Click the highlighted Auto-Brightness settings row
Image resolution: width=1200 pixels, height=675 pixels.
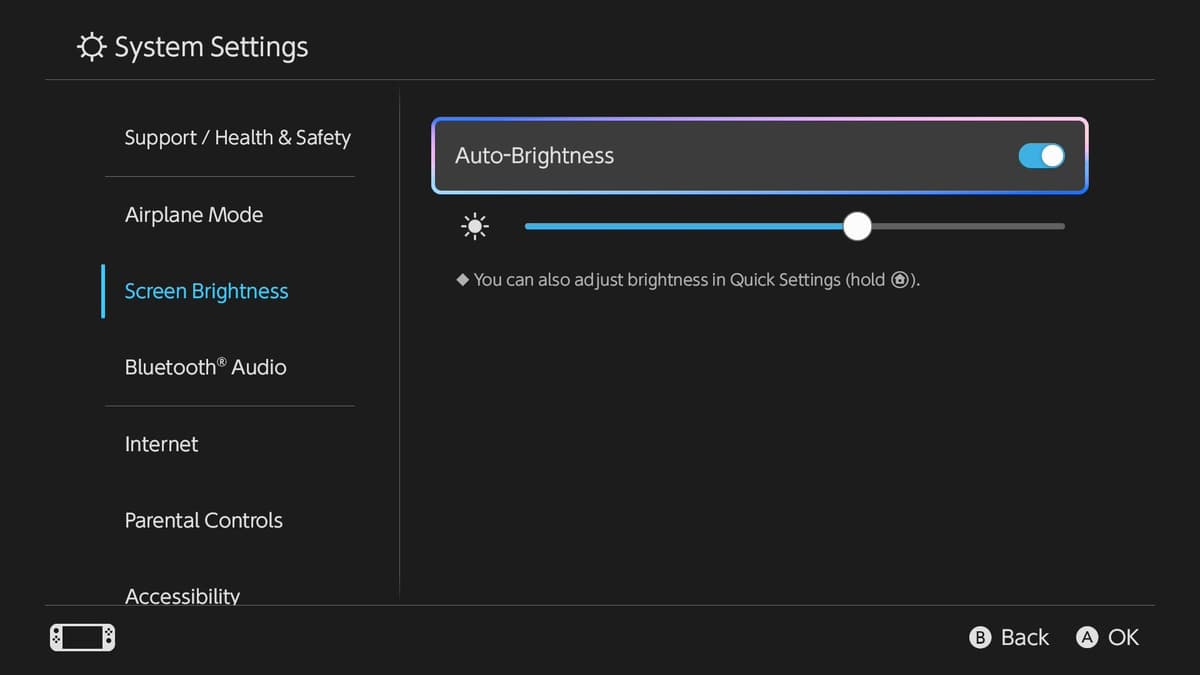(760, 156)
